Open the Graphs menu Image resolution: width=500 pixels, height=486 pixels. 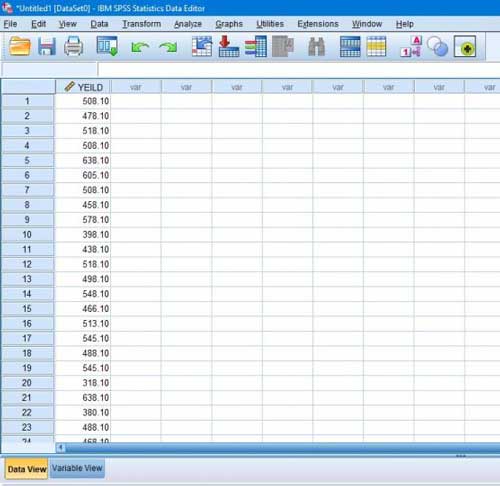[229, 24]
